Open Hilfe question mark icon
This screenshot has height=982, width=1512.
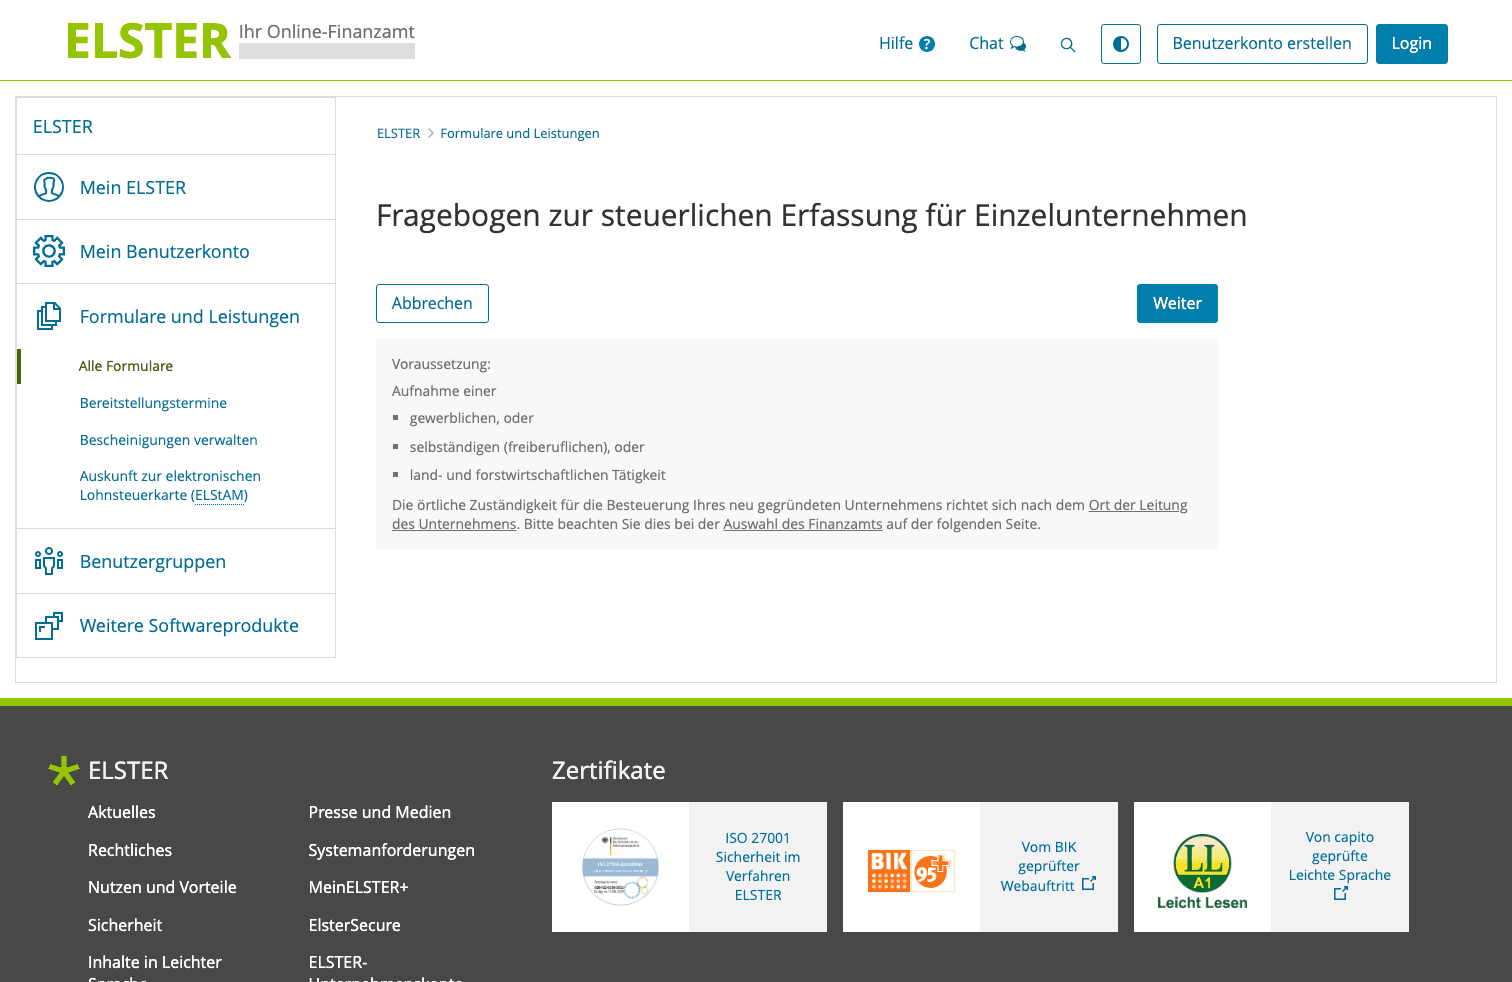pos(927,44)
